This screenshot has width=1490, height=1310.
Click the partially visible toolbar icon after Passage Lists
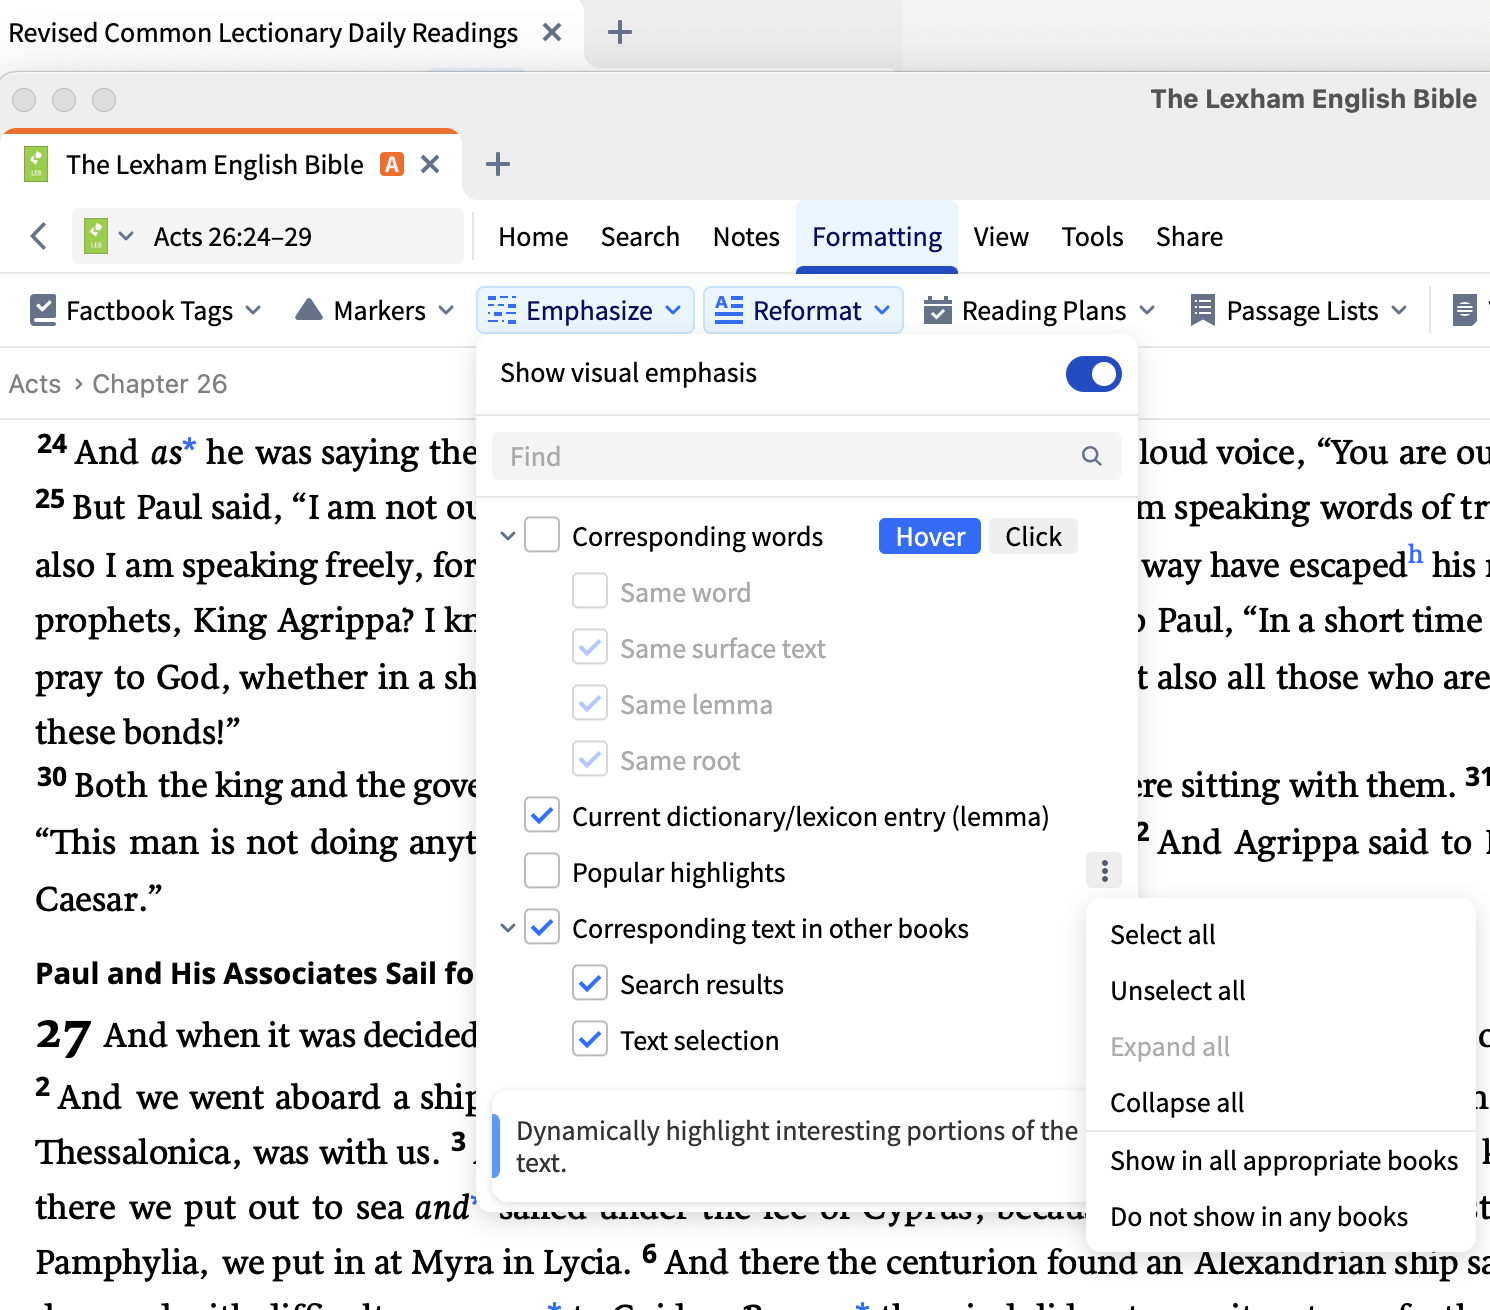[x=1466, y=311]
